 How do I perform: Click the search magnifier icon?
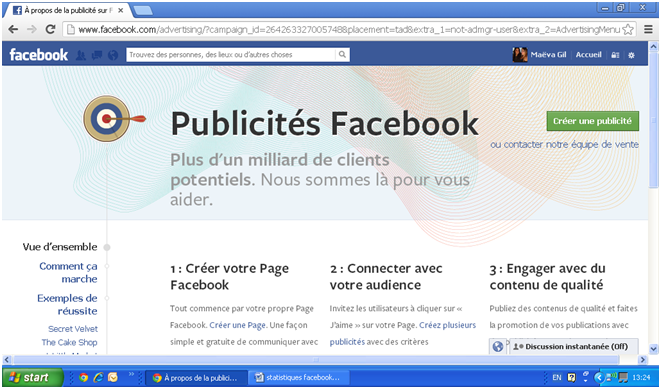(342, 54)
